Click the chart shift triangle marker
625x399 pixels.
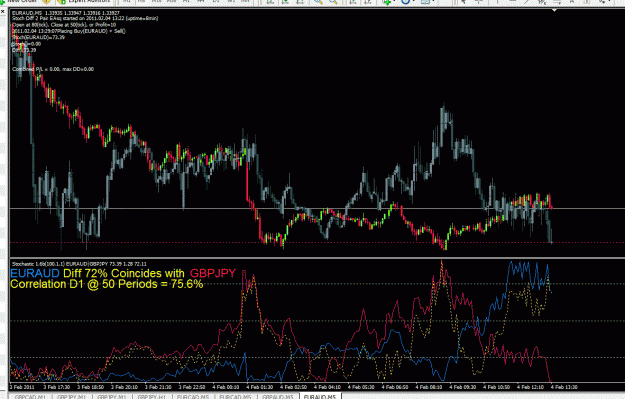(554, 10)
